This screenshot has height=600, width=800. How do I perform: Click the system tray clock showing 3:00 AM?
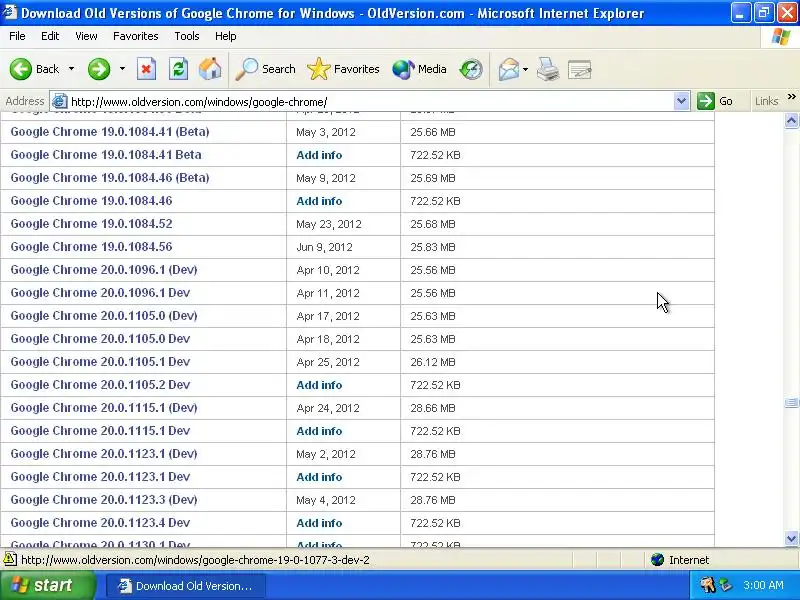tap(763, 585)
